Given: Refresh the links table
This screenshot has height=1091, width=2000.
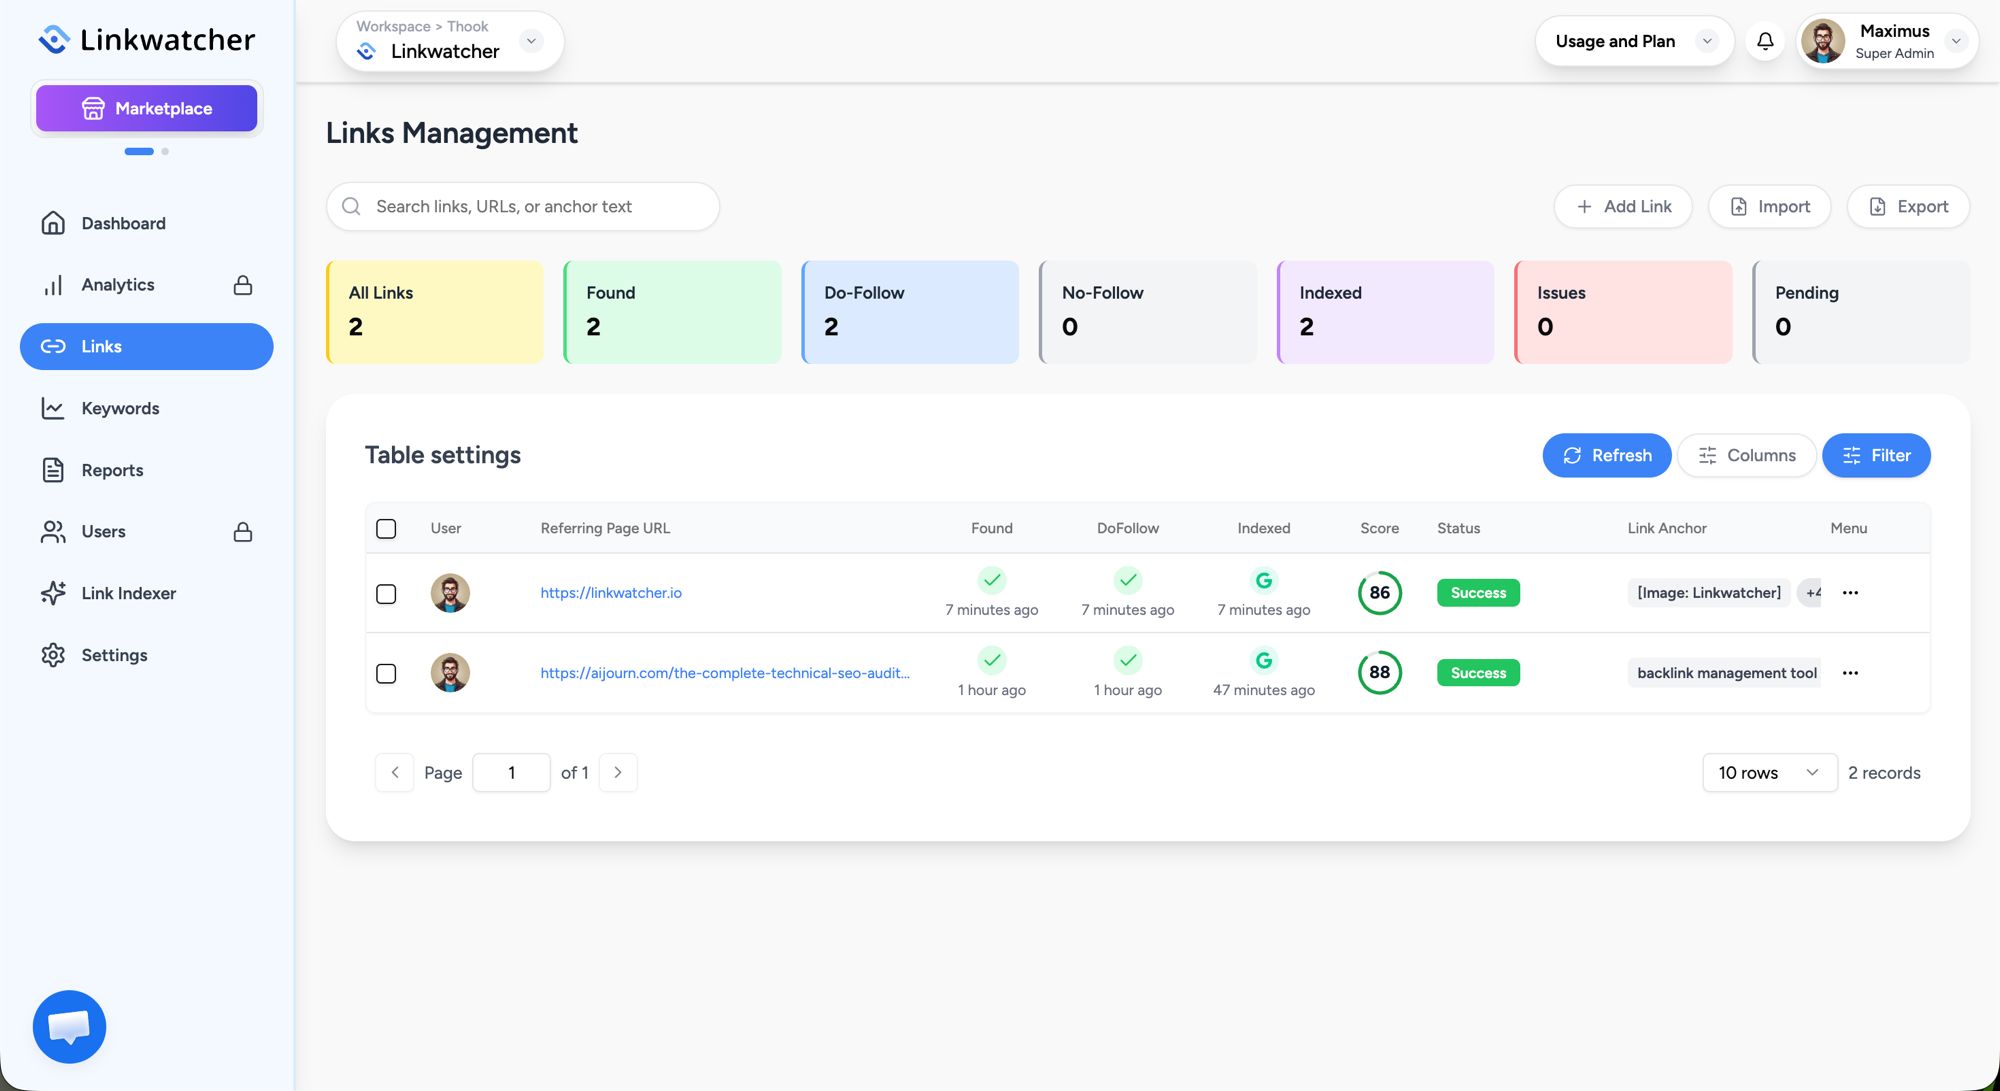Looking at the screenshot, I should pos(1606,455).
